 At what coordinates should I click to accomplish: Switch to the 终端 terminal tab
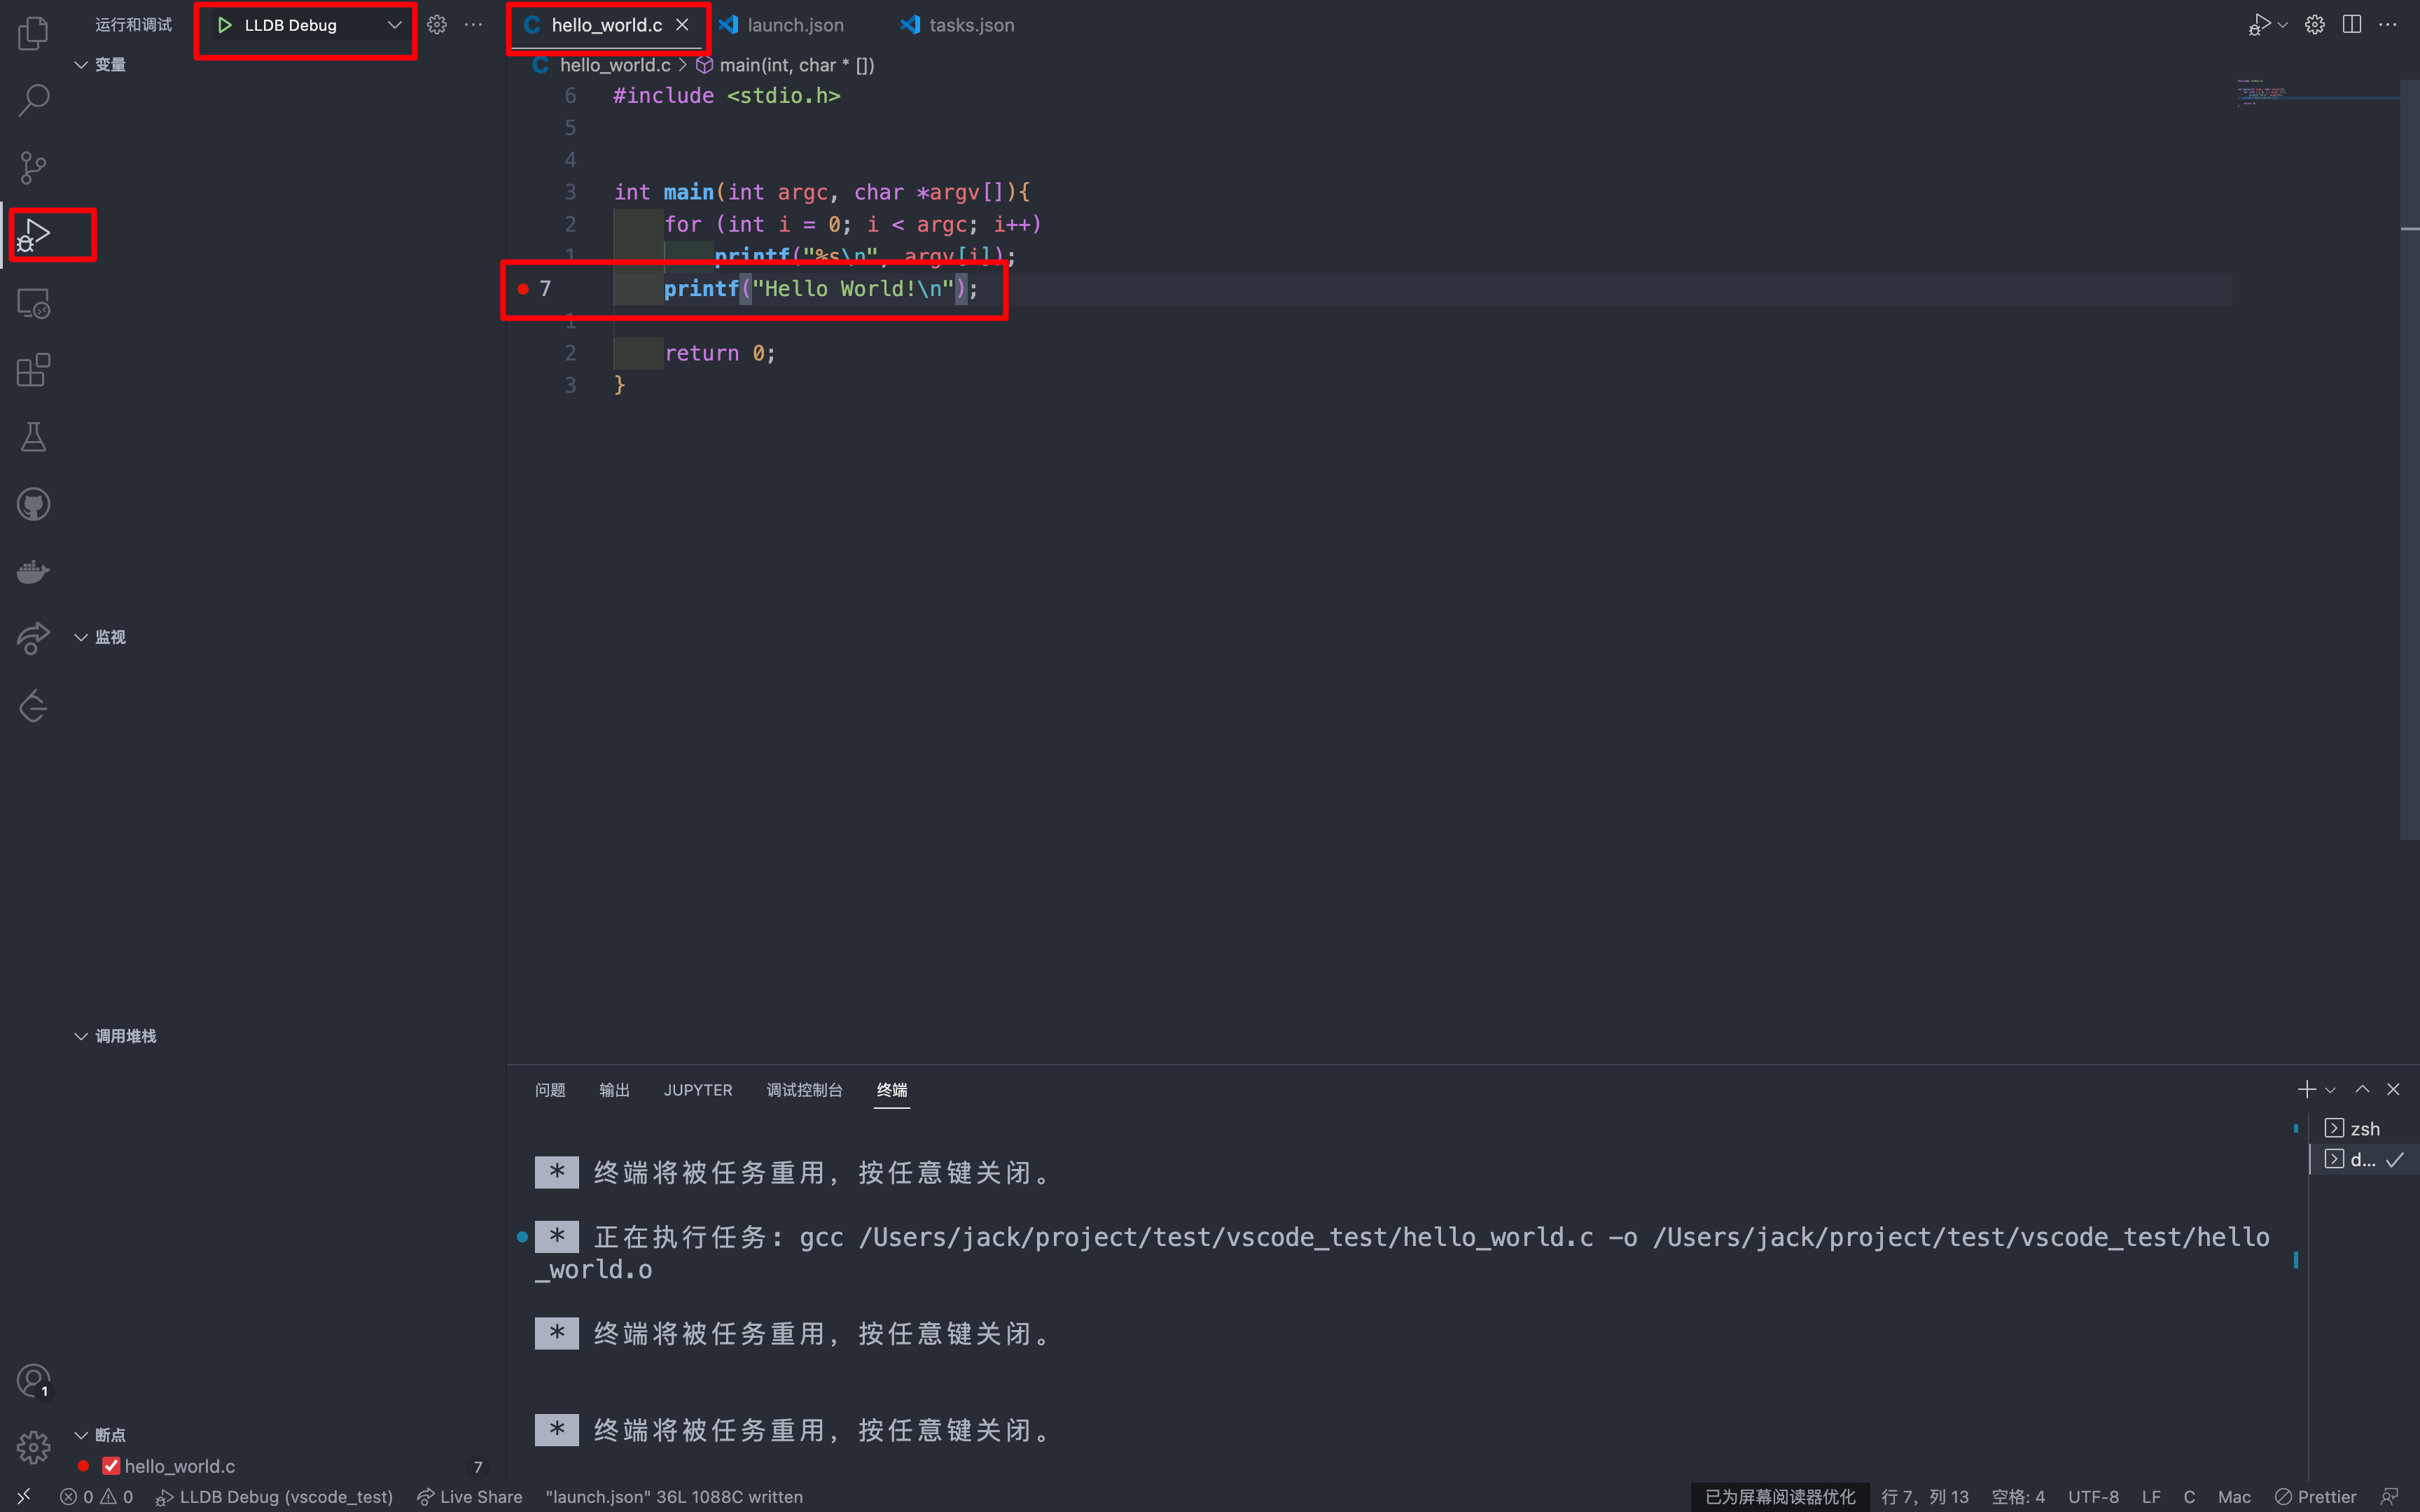tap(890, 1088)
